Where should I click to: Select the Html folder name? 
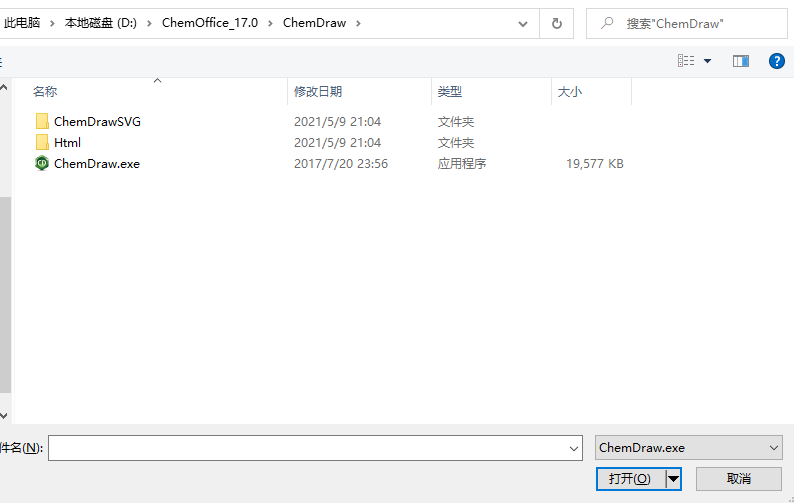pyautogui.click(x=67, y=143)
